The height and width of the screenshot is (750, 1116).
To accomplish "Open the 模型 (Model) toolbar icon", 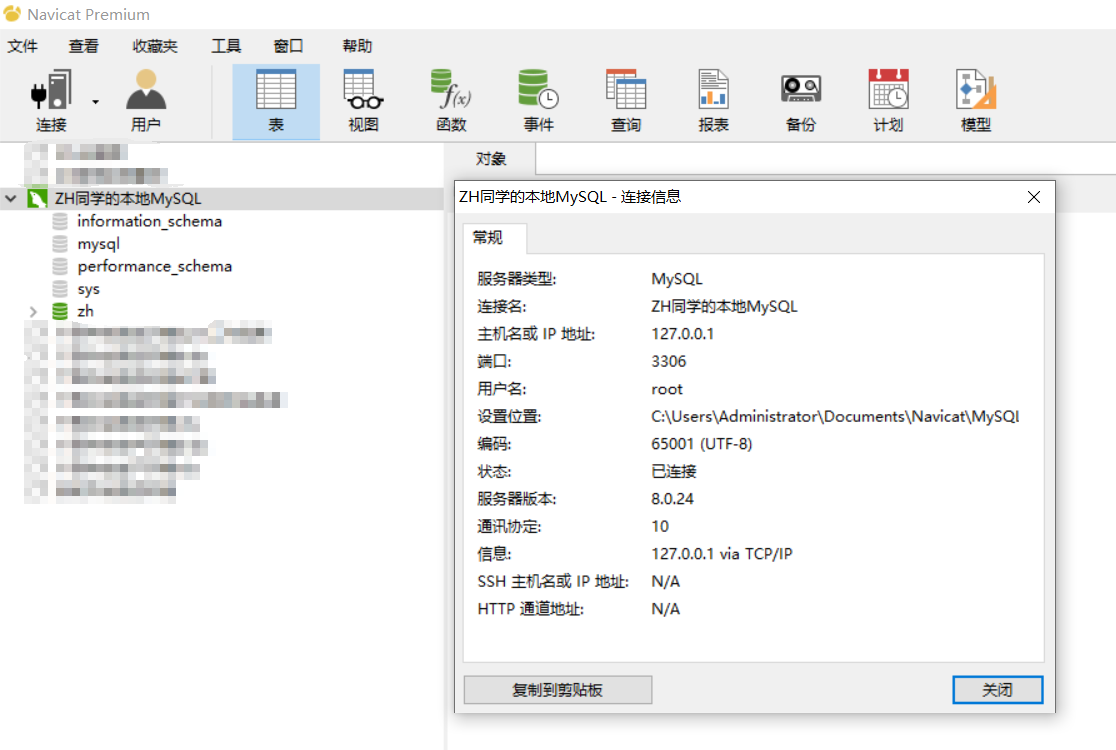I will (x=976, y=100).
